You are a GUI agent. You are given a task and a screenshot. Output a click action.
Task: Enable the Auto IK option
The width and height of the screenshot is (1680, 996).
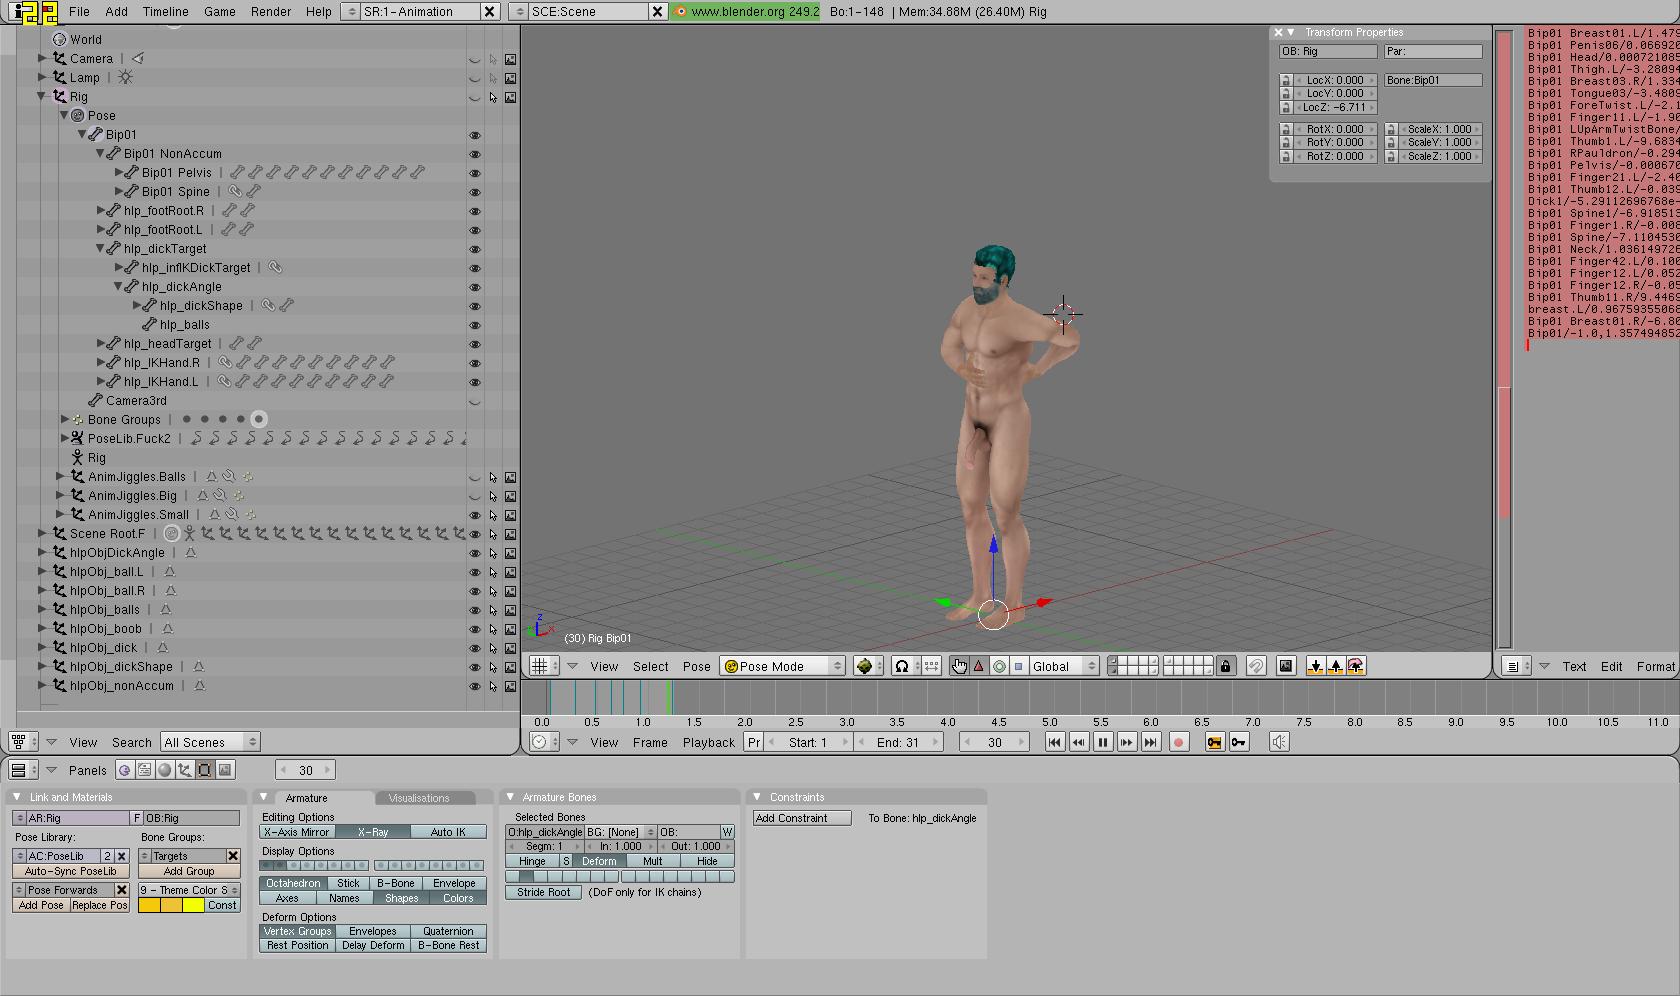[x=448, y=832]
